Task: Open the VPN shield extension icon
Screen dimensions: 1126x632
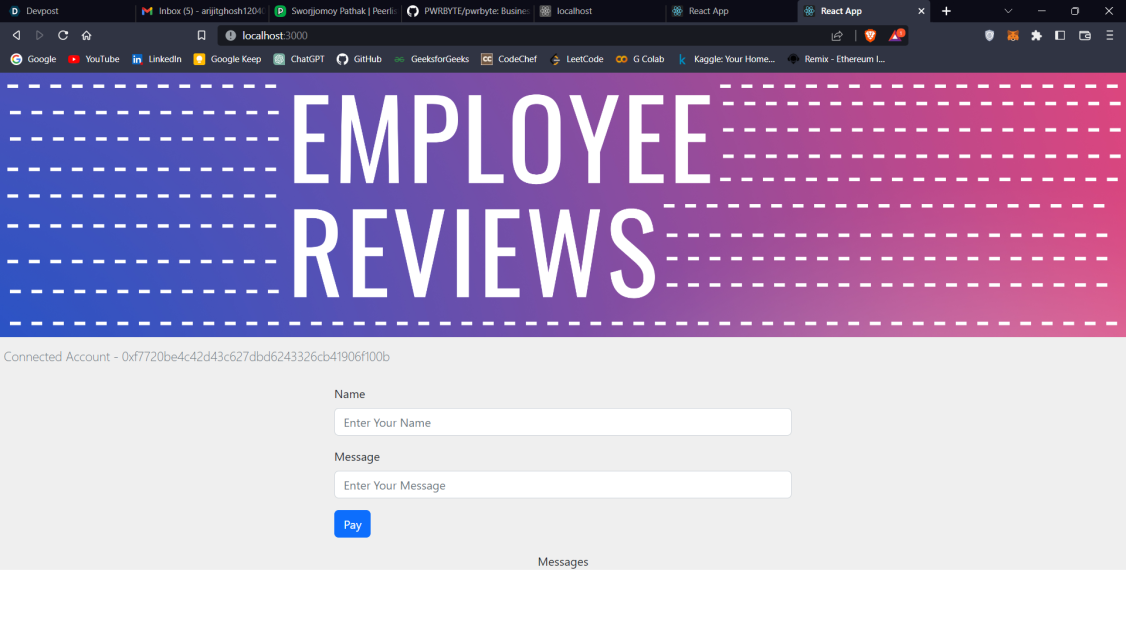Action: [x=990, y=35]
